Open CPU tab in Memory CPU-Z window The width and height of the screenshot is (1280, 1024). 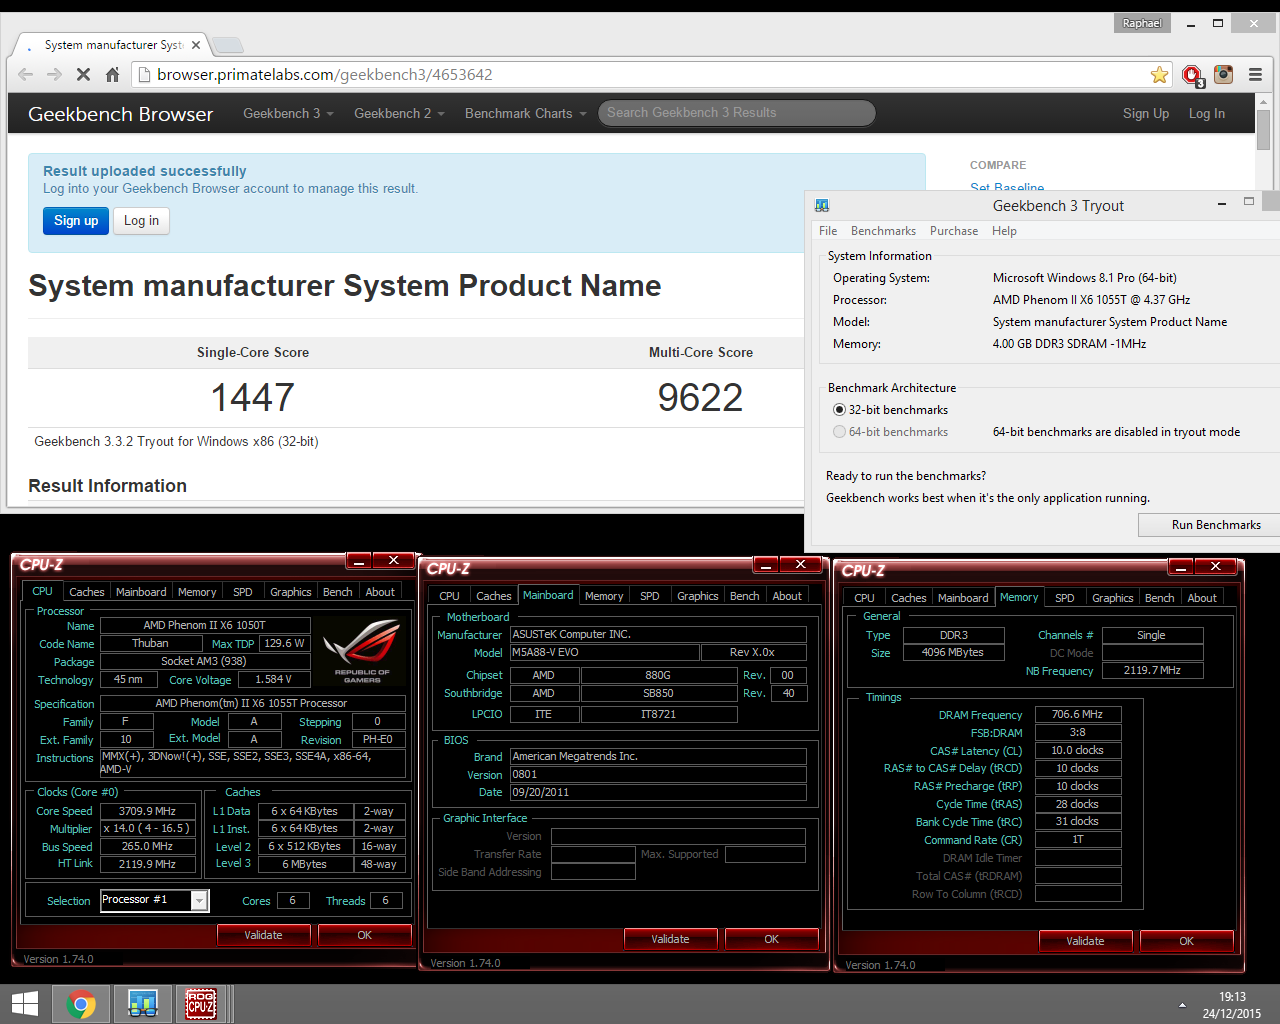pyautogui.click(x=864, y=598)
